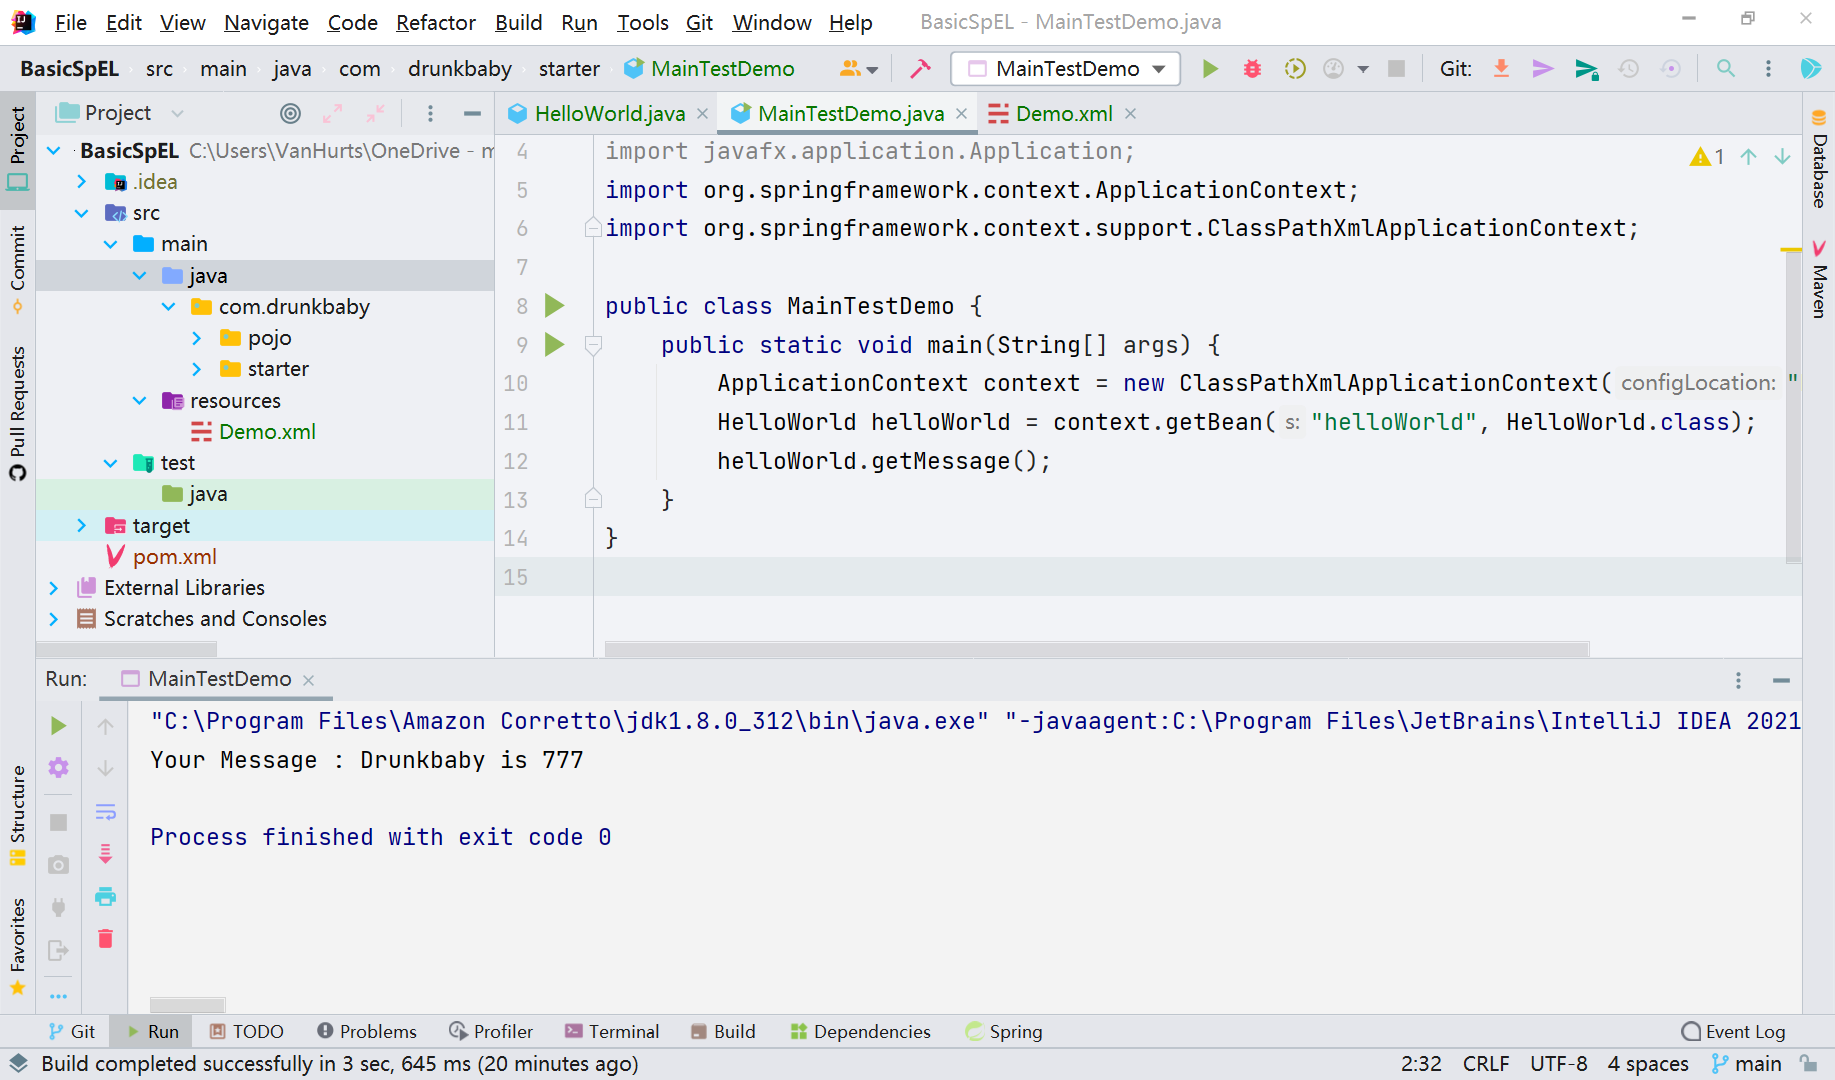Toggle the Project tool window sidebar button

pos(18,148)
